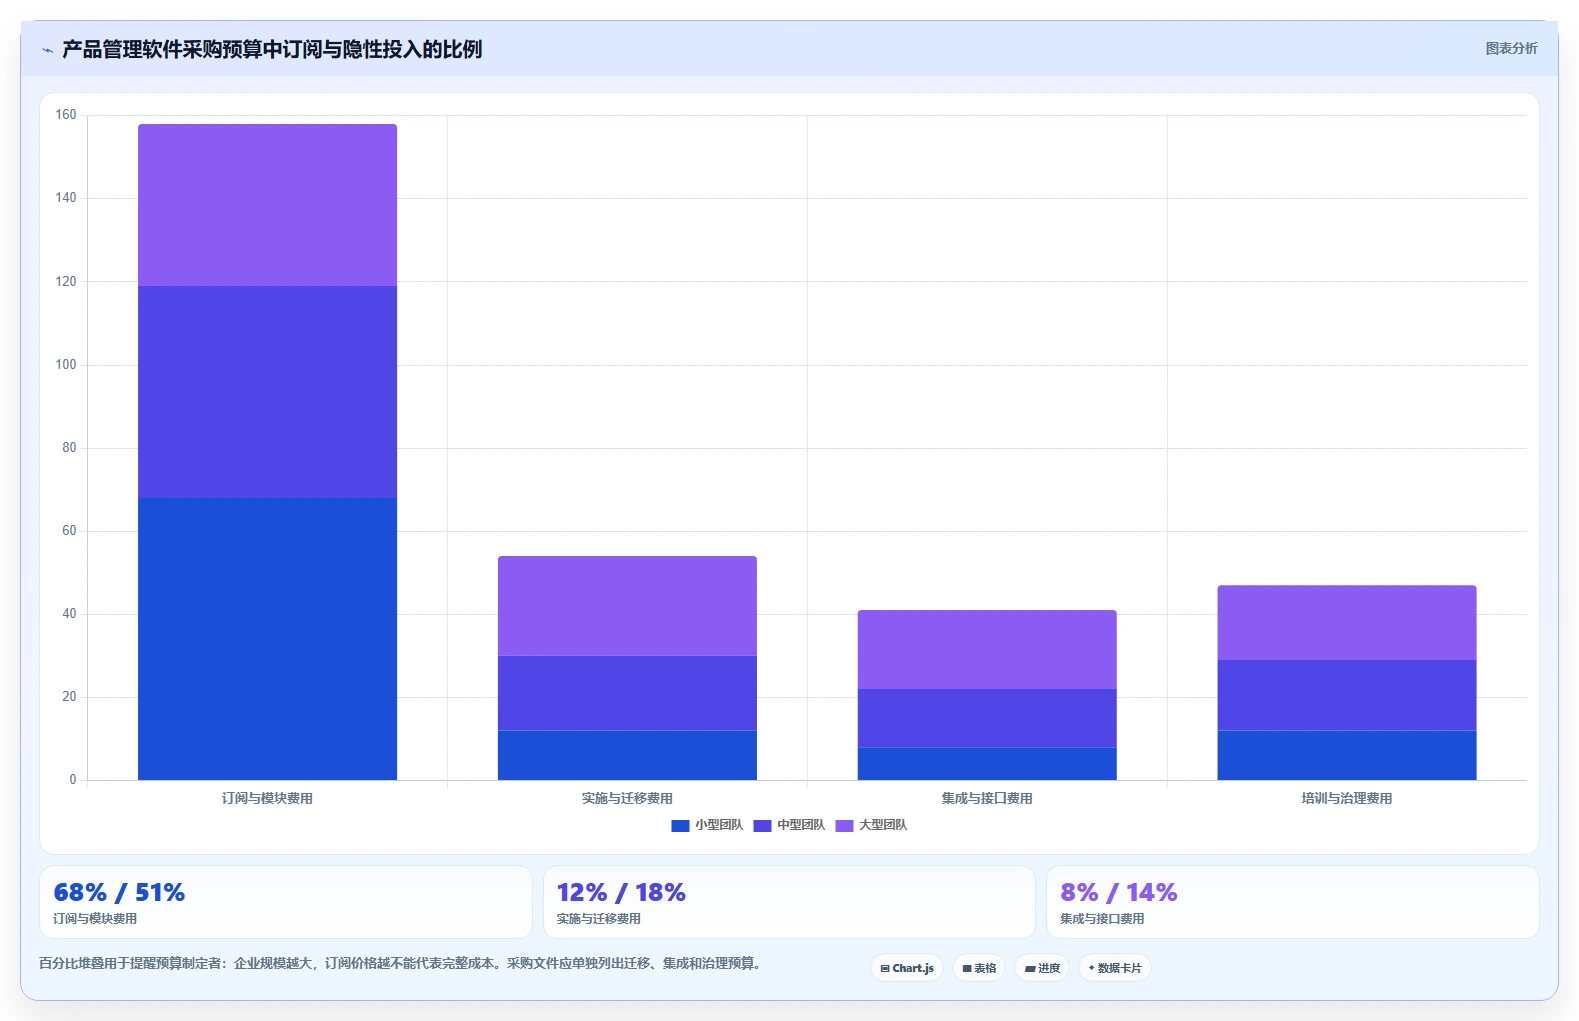Click the 小型团队 segment of the 集成与接口费用 bar

click(987, 764)
